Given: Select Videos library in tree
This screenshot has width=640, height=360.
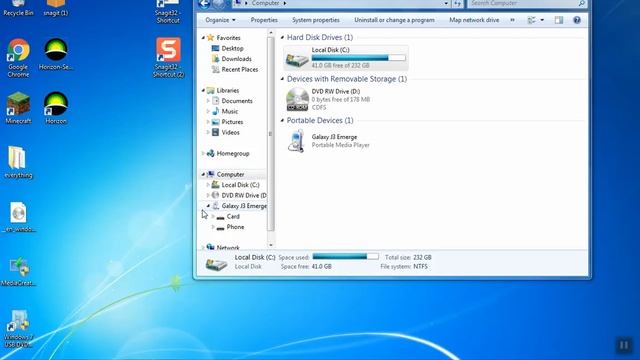Looking at the screenshot, I should click(231, 133).
